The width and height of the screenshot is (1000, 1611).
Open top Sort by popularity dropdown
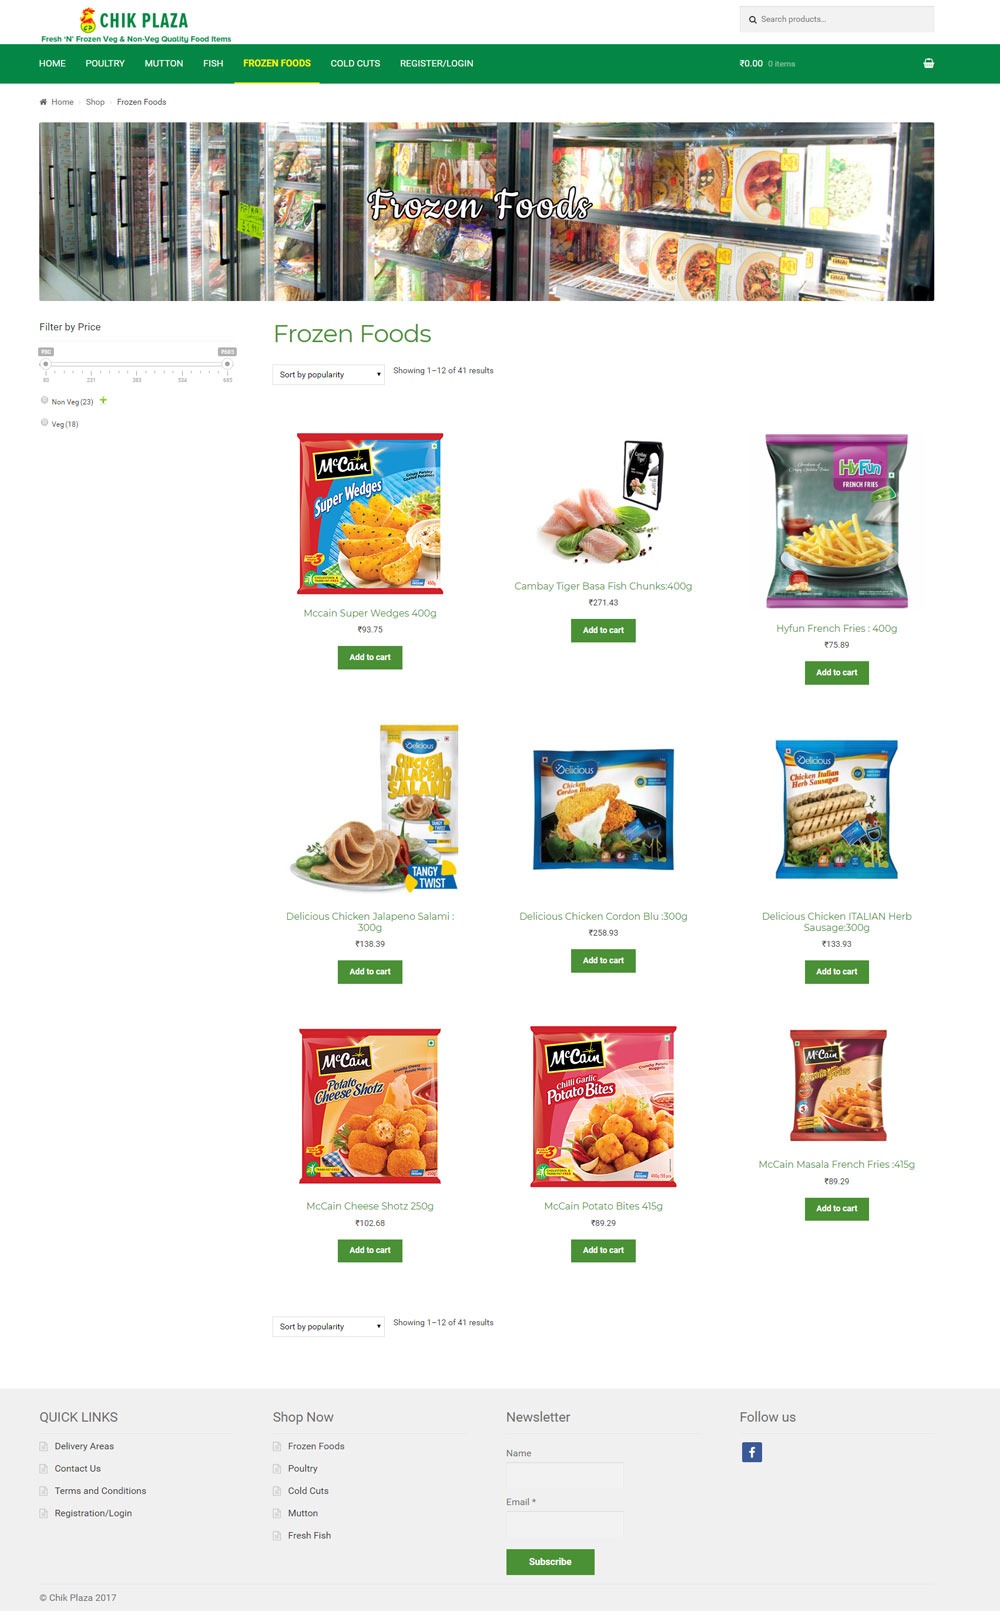coord(328,374)
